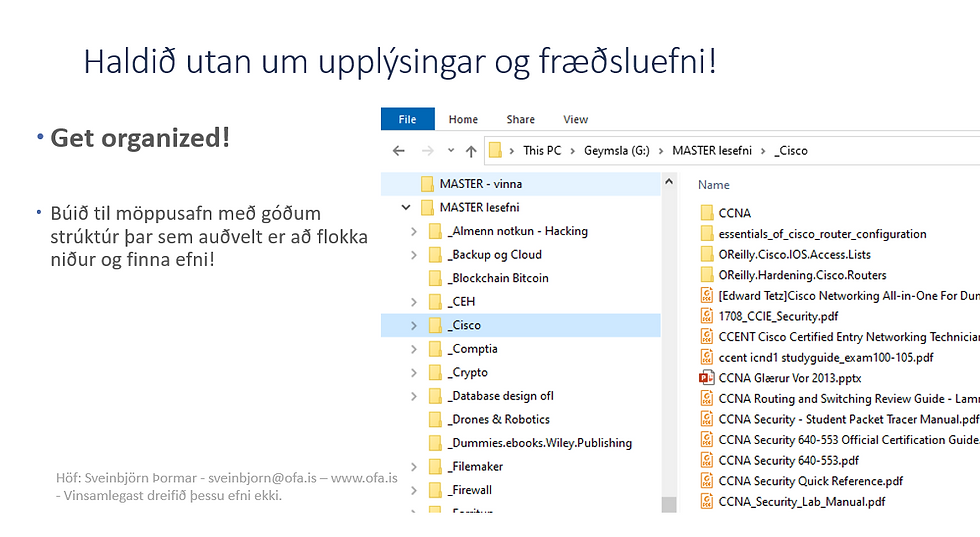Sort files by the Name column header

[714, 185]
